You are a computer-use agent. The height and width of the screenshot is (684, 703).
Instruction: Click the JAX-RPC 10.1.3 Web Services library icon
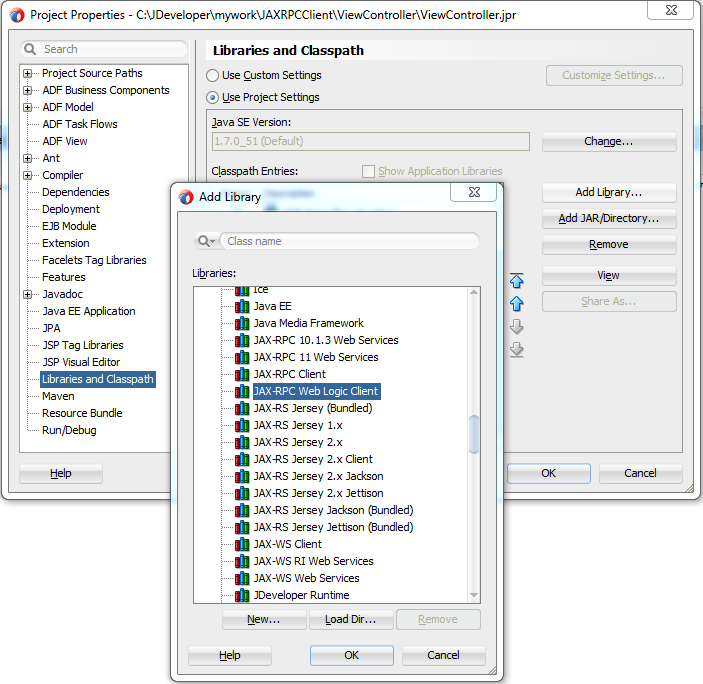pyautogui.click(x=242, y=340)
